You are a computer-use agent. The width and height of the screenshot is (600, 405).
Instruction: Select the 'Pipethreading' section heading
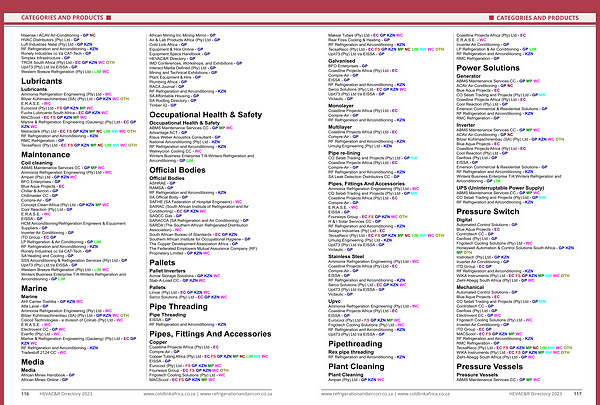pos(355,344)
